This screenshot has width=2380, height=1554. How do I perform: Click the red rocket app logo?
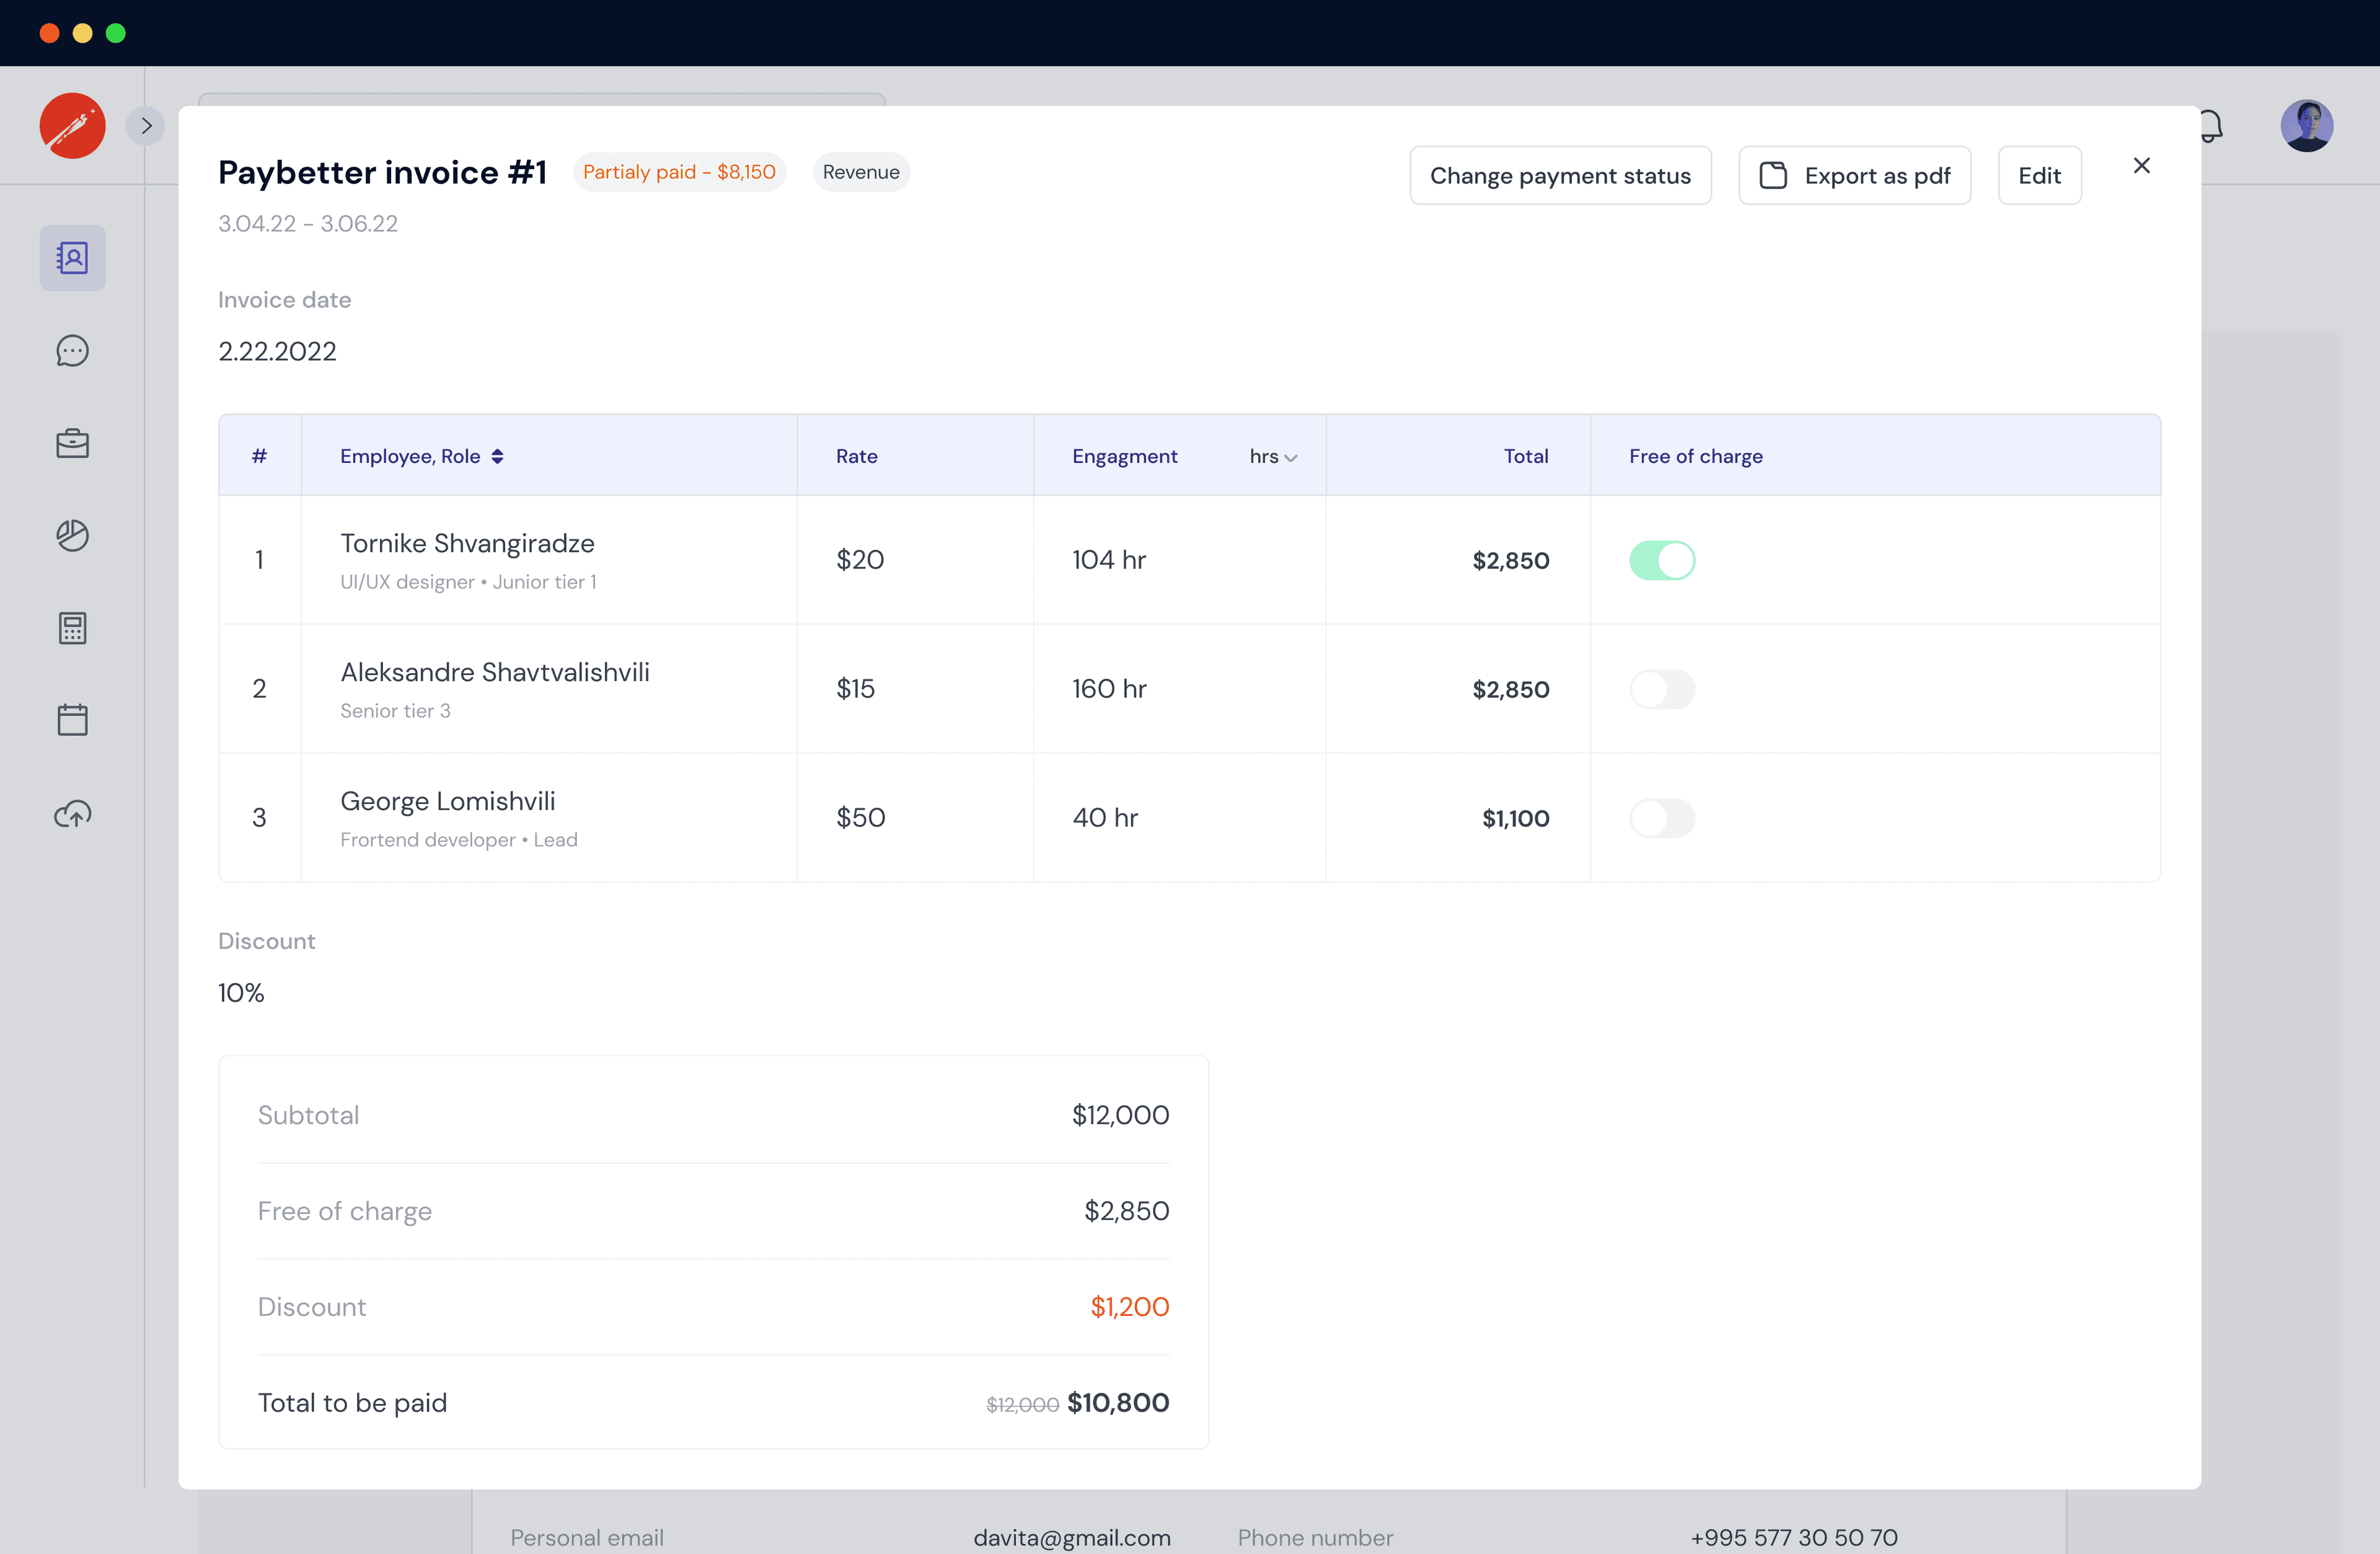point(72,125)
